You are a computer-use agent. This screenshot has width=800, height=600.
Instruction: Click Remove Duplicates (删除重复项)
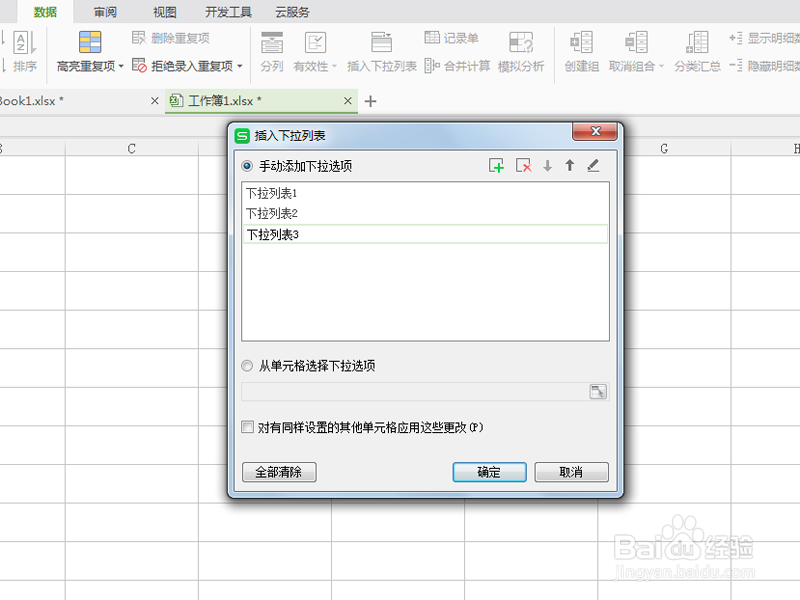pos(171,38)
